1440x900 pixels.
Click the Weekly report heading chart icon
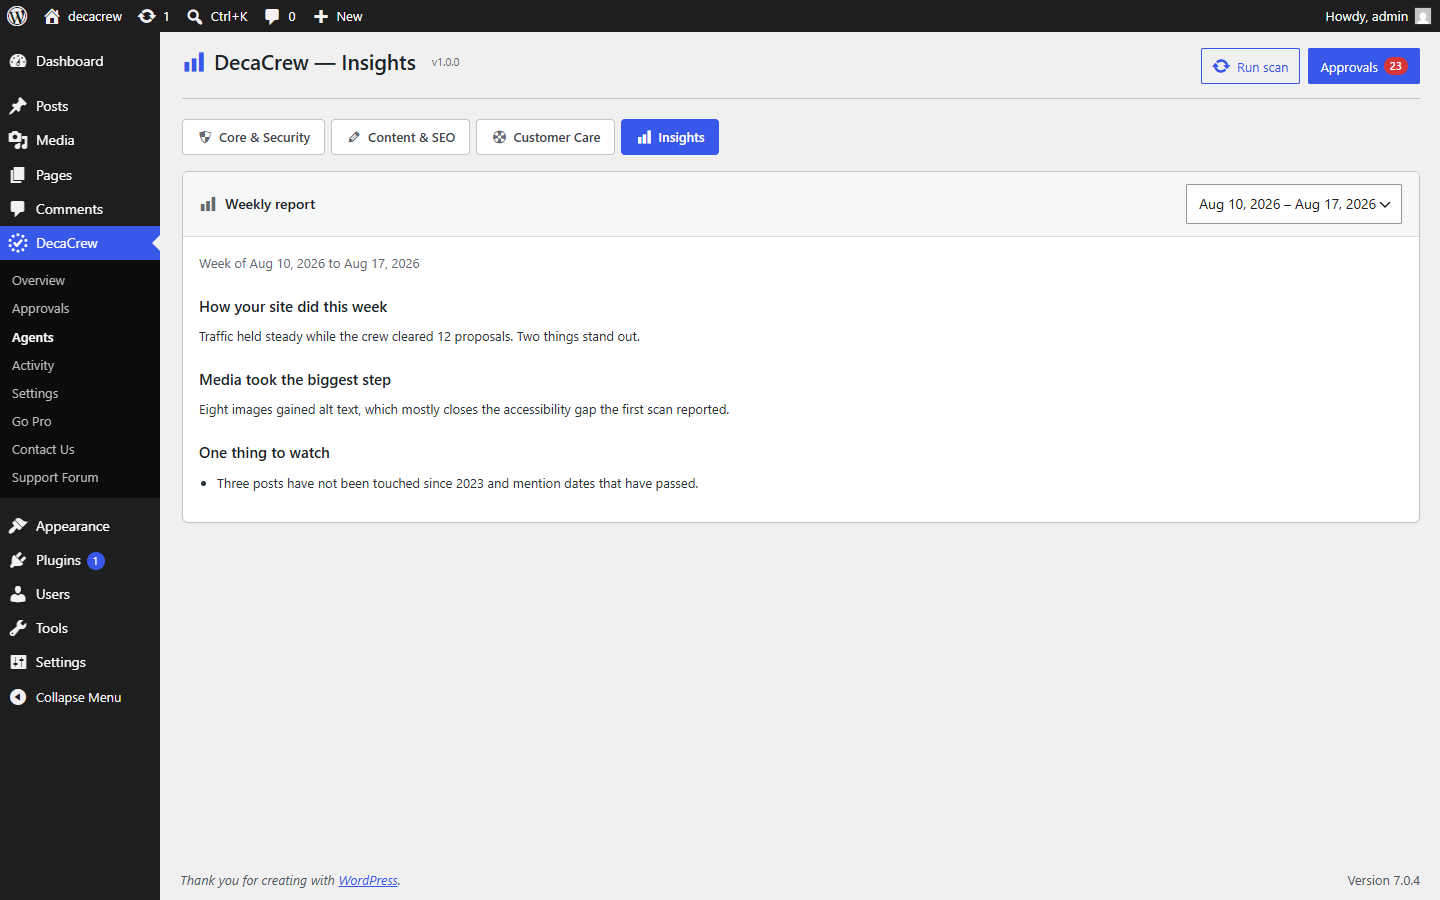tap(208, 204)
